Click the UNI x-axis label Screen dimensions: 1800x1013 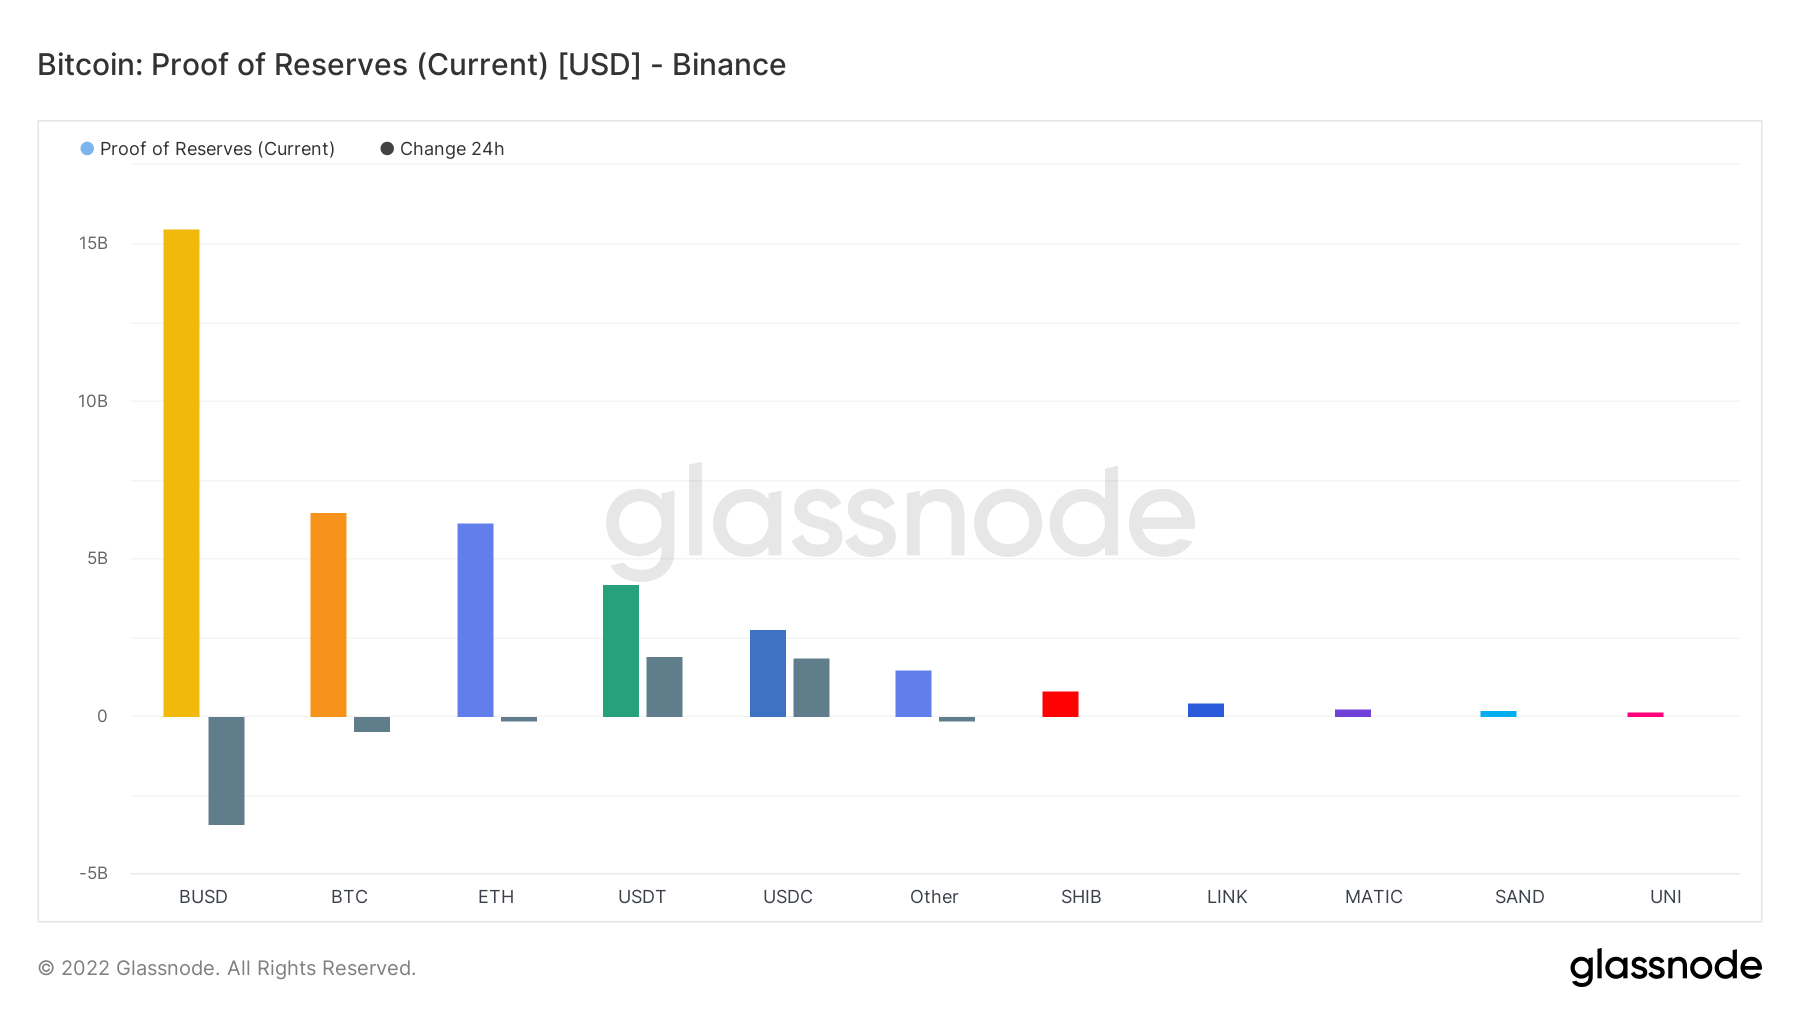click(1665, 897)
